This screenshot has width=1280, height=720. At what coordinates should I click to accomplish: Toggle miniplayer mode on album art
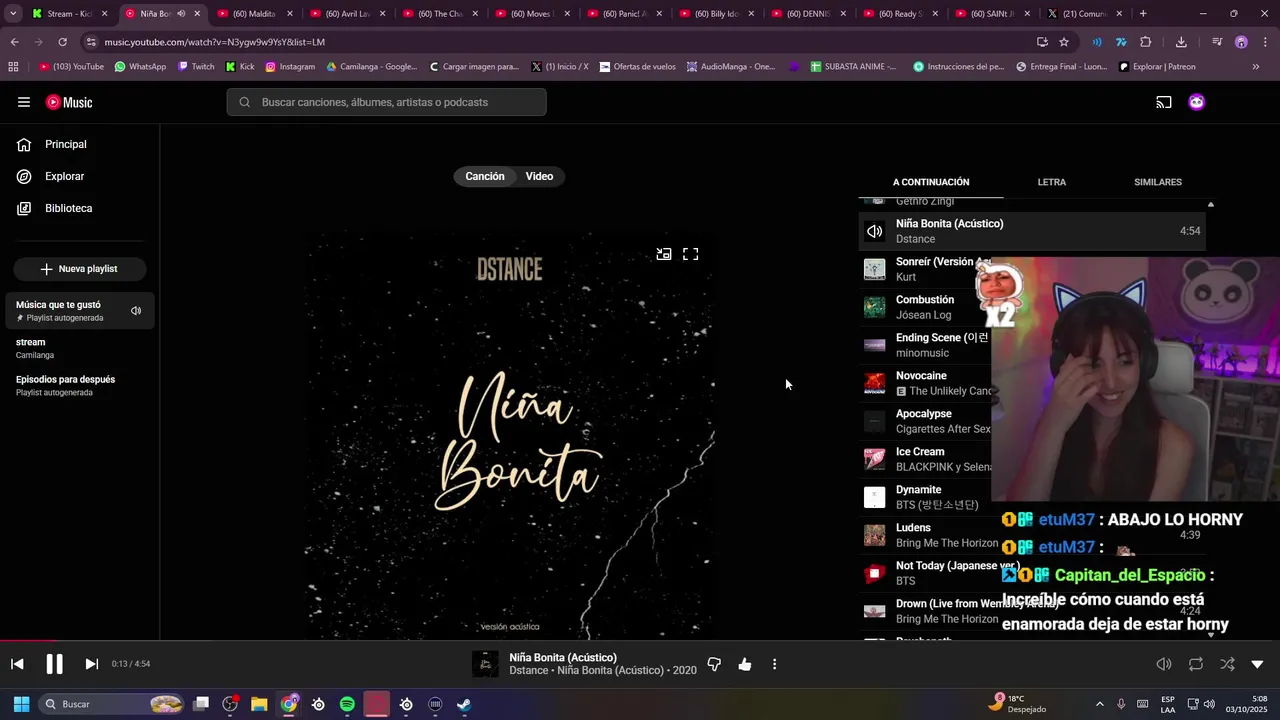coord(663,254)
